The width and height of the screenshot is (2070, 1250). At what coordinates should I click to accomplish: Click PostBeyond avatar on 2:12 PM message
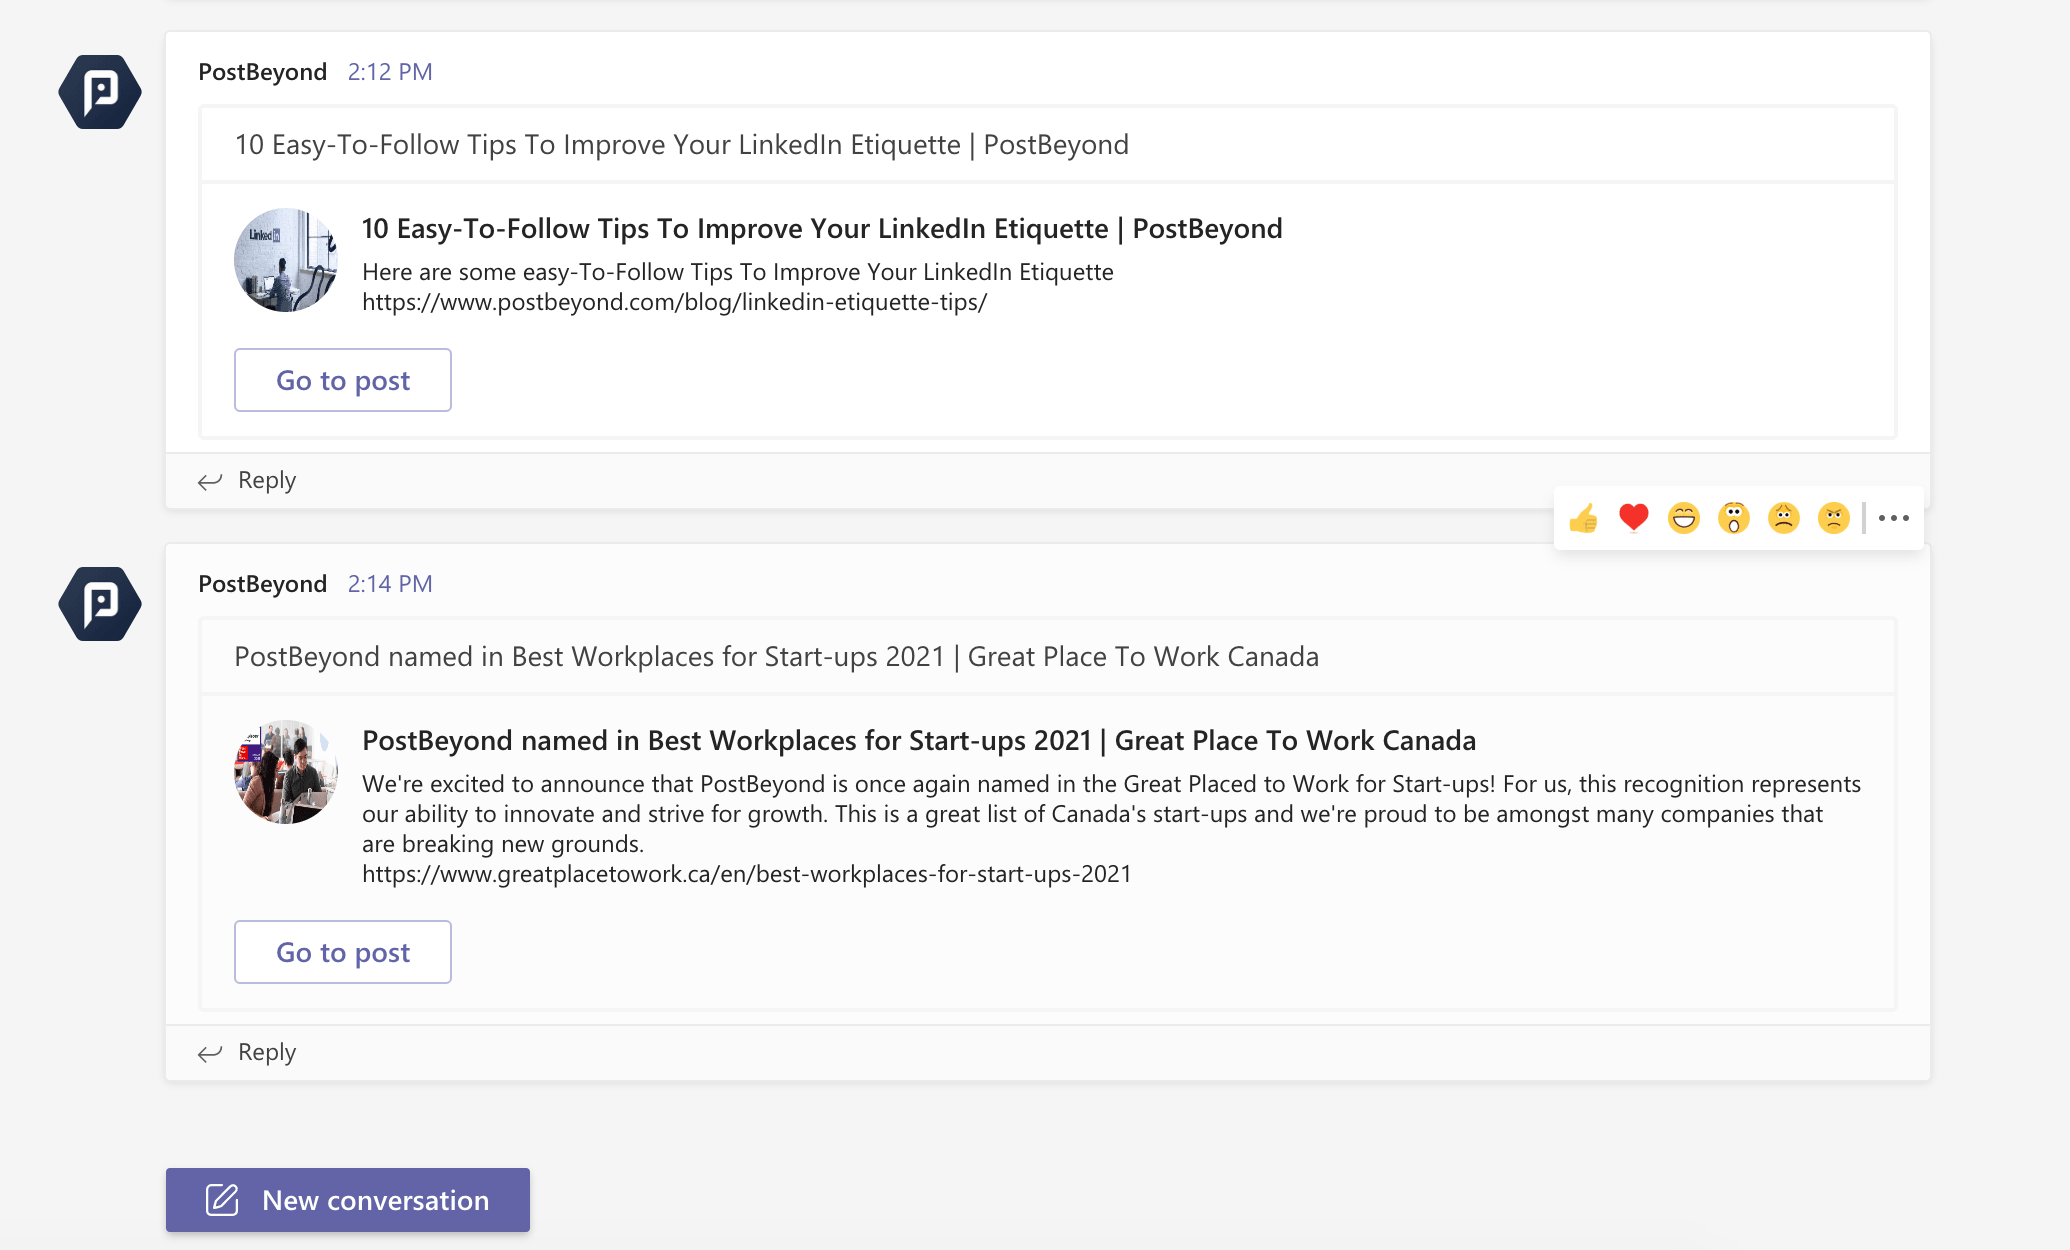tap(100, 92)
